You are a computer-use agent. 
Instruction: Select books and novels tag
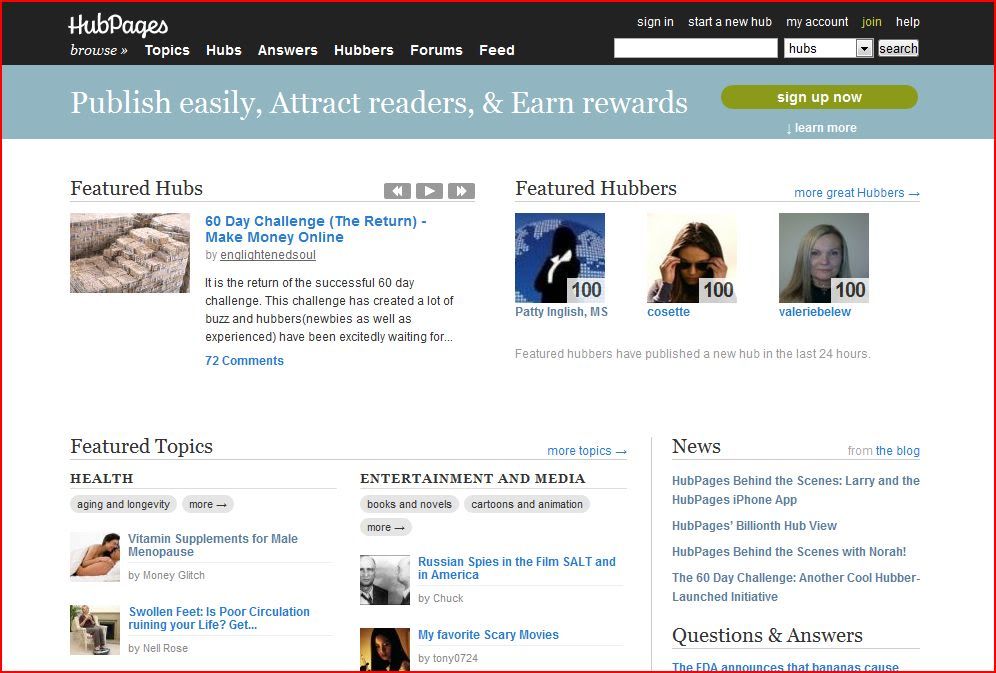[409, 504]
